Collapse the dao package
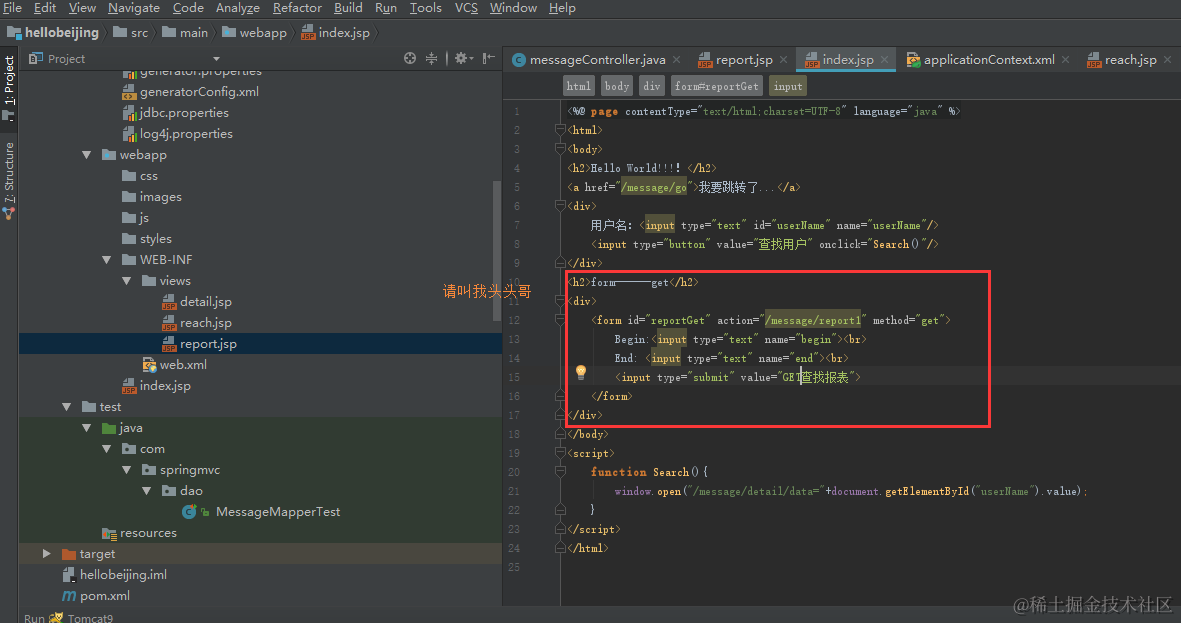The width and height of the screenshot is (1181, 623). [147, 490]
